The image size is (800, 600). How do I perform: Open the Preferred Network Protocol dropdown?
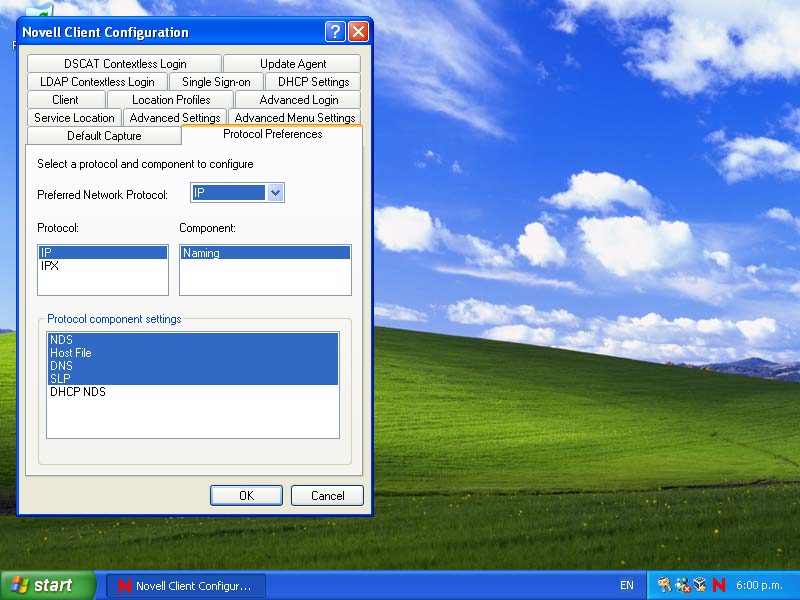point(276,192)
